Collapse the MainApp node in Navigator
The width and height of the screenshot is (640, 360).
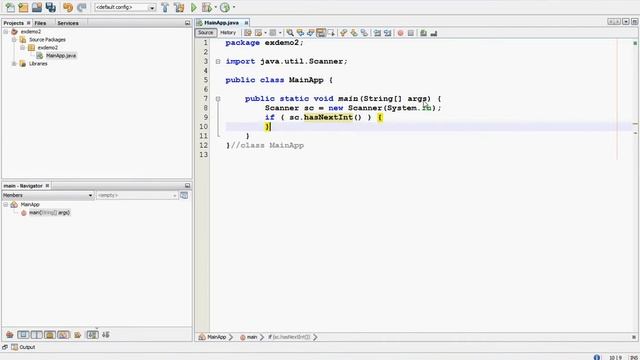click(x=6, y=204)
